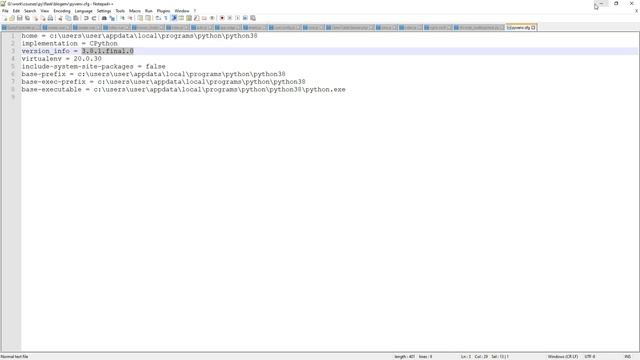Open the Window menu
Viewport: 640px width, 360px height.
coord(182,11)
